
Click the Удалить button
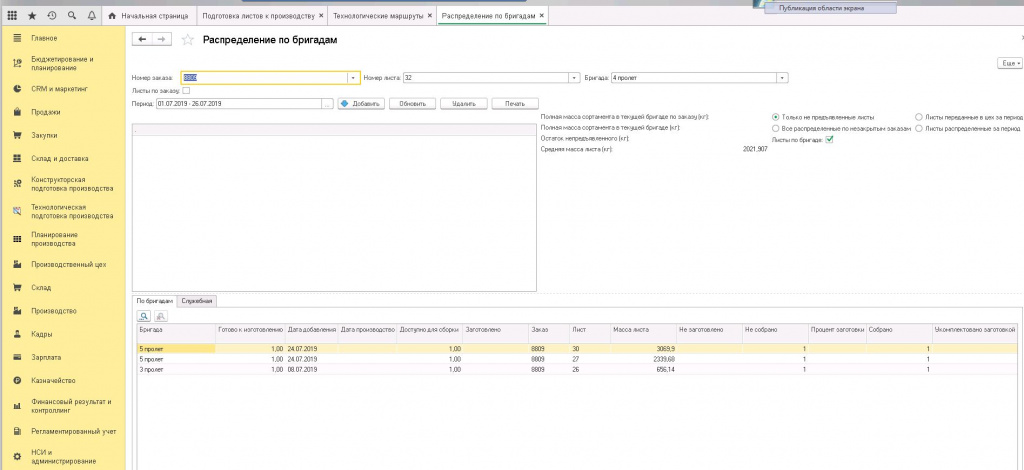(464, 104)
